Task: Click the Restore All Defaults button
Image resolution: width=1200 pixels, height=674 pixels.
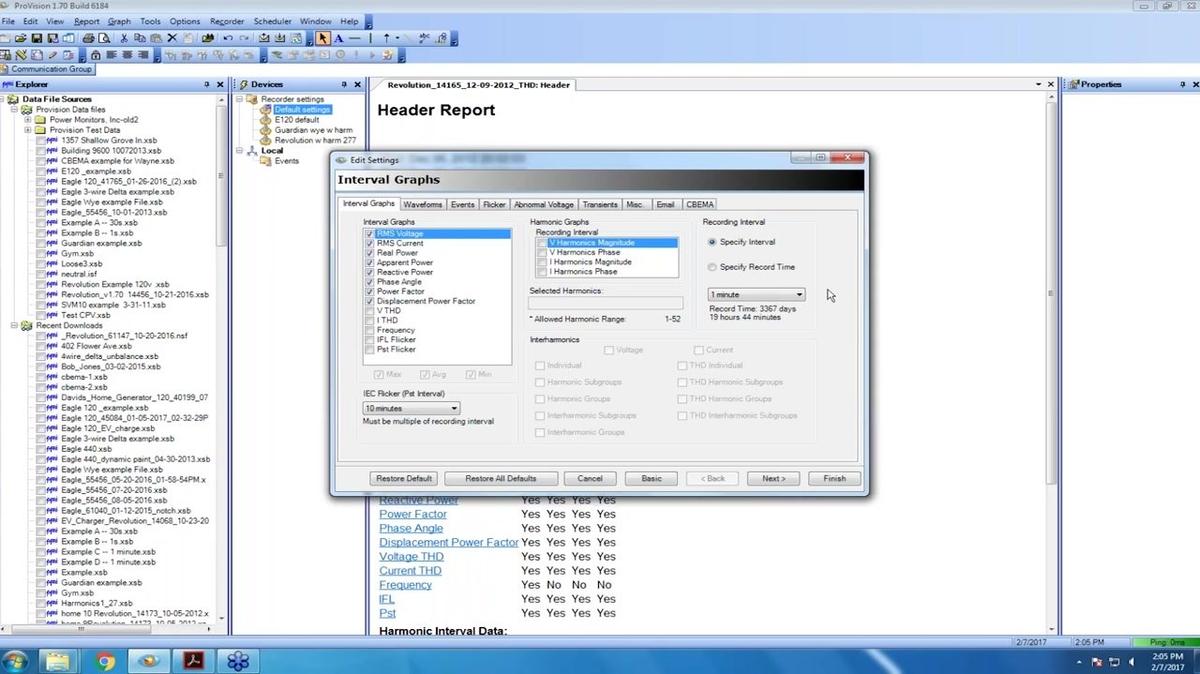Action: click(x=500, y=478)
